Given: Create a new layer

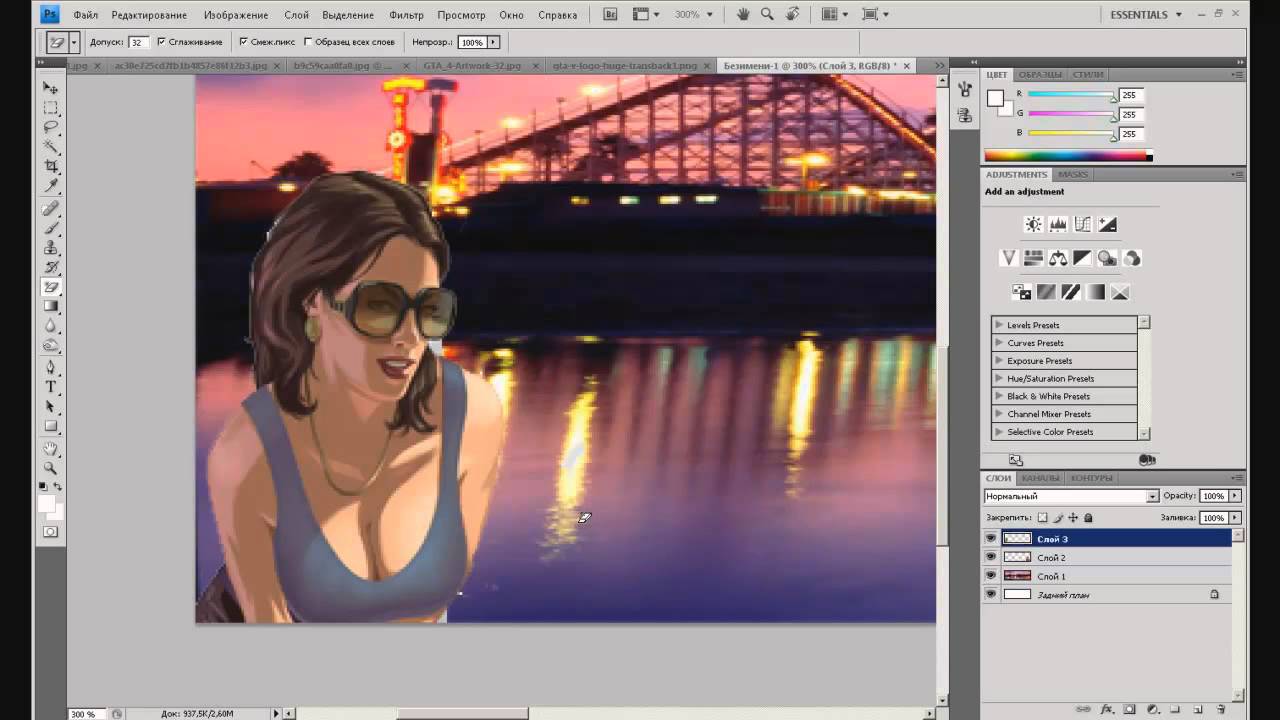Looking at the screenshot, I should coord(1197,709).
